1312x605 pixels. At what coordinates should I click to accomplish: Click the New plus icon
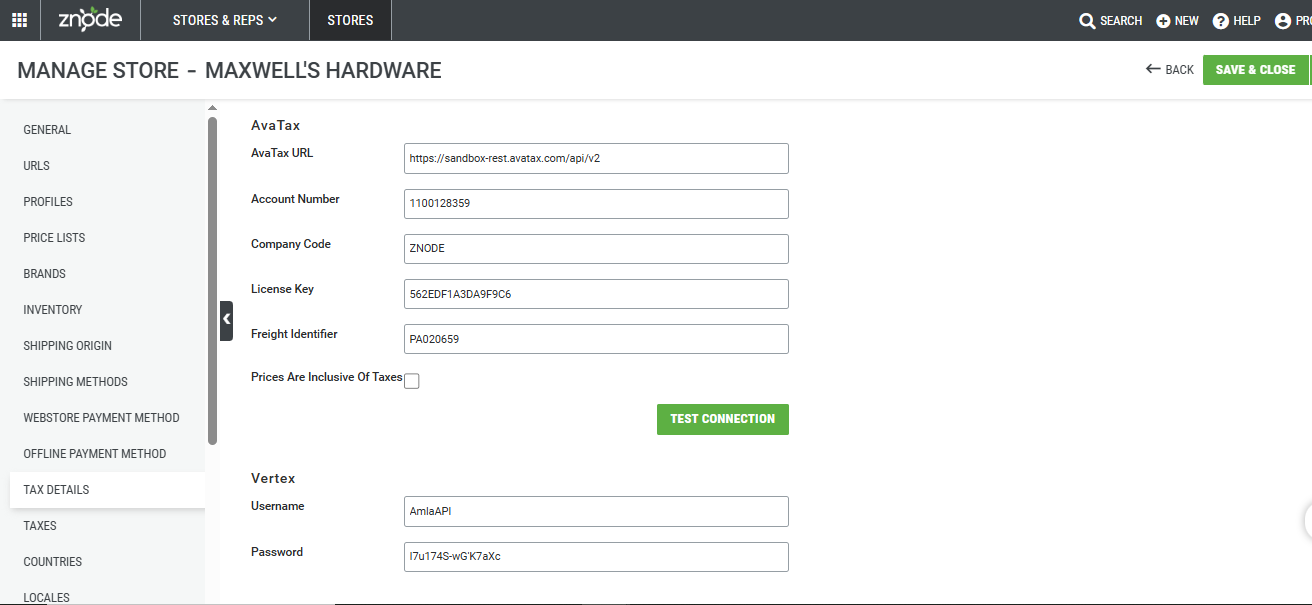pos(1163,21)
